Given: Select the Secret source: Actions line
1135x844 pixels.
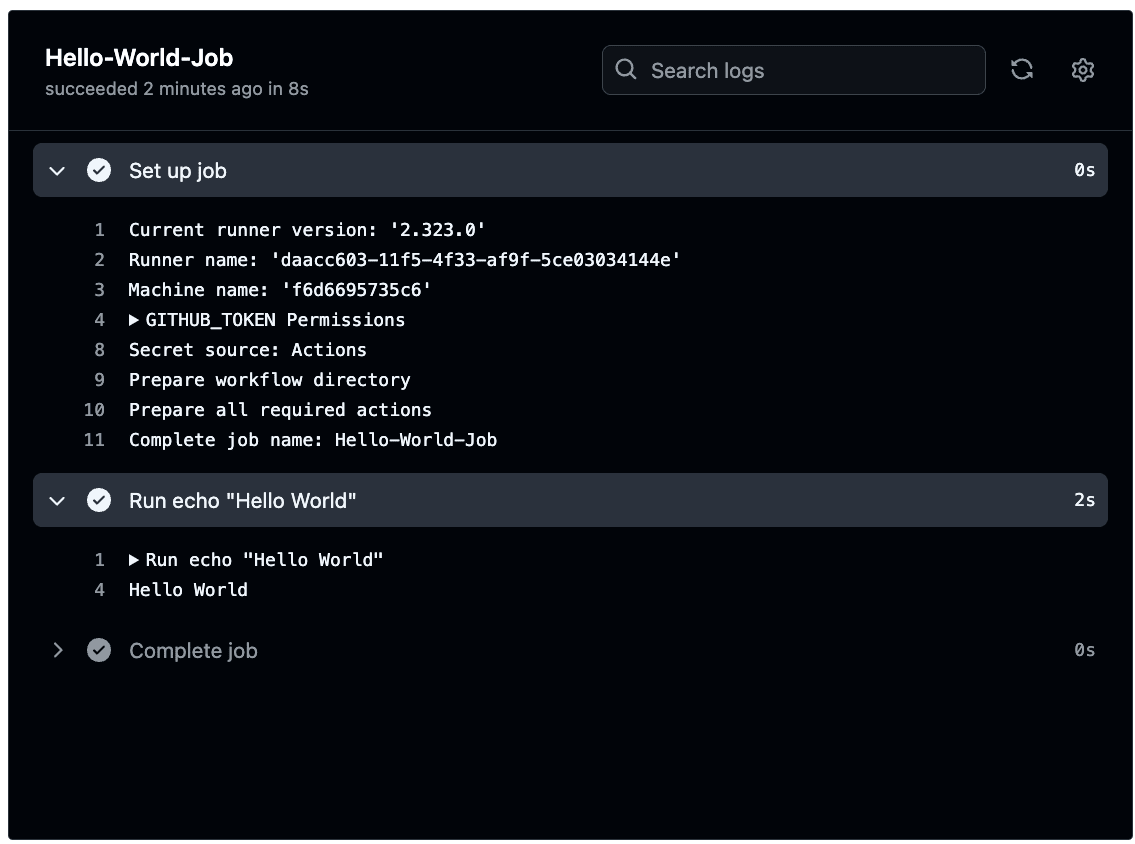Looking at the screenshot, I should [248, 350].
